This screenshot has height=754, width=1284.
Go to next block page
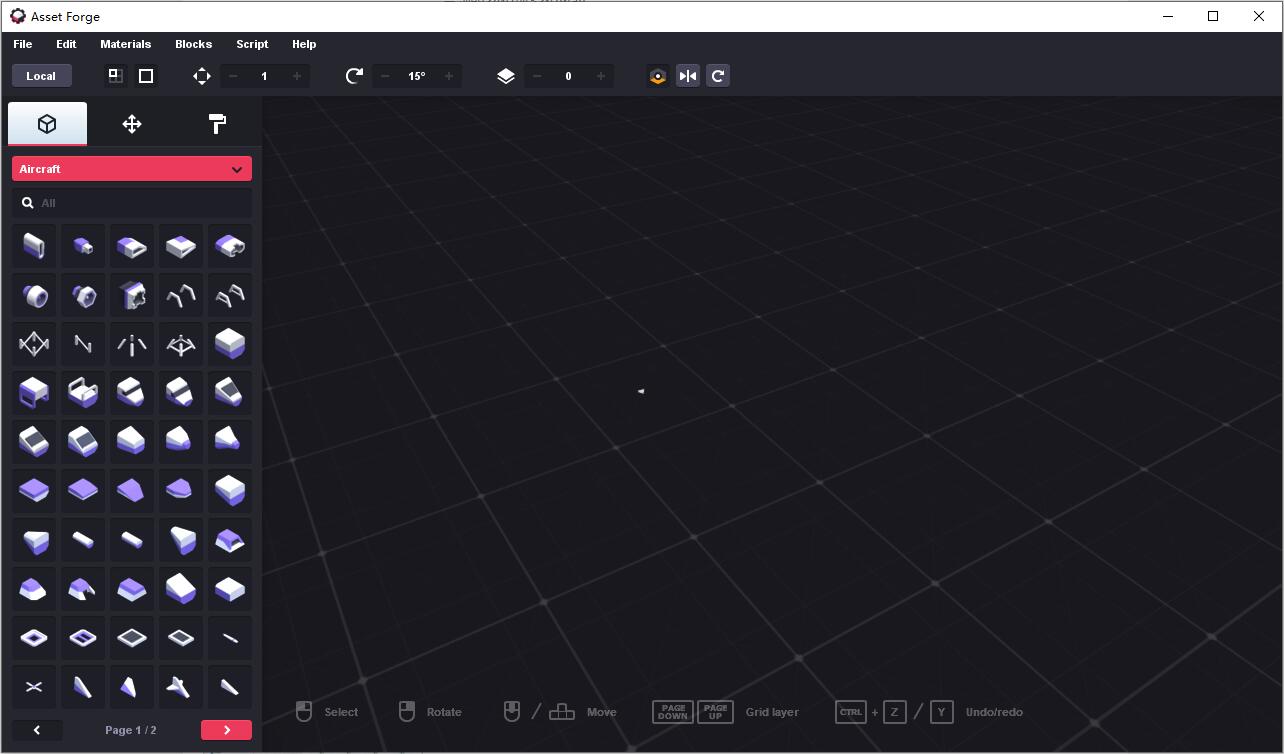click(x=226, y=730)
